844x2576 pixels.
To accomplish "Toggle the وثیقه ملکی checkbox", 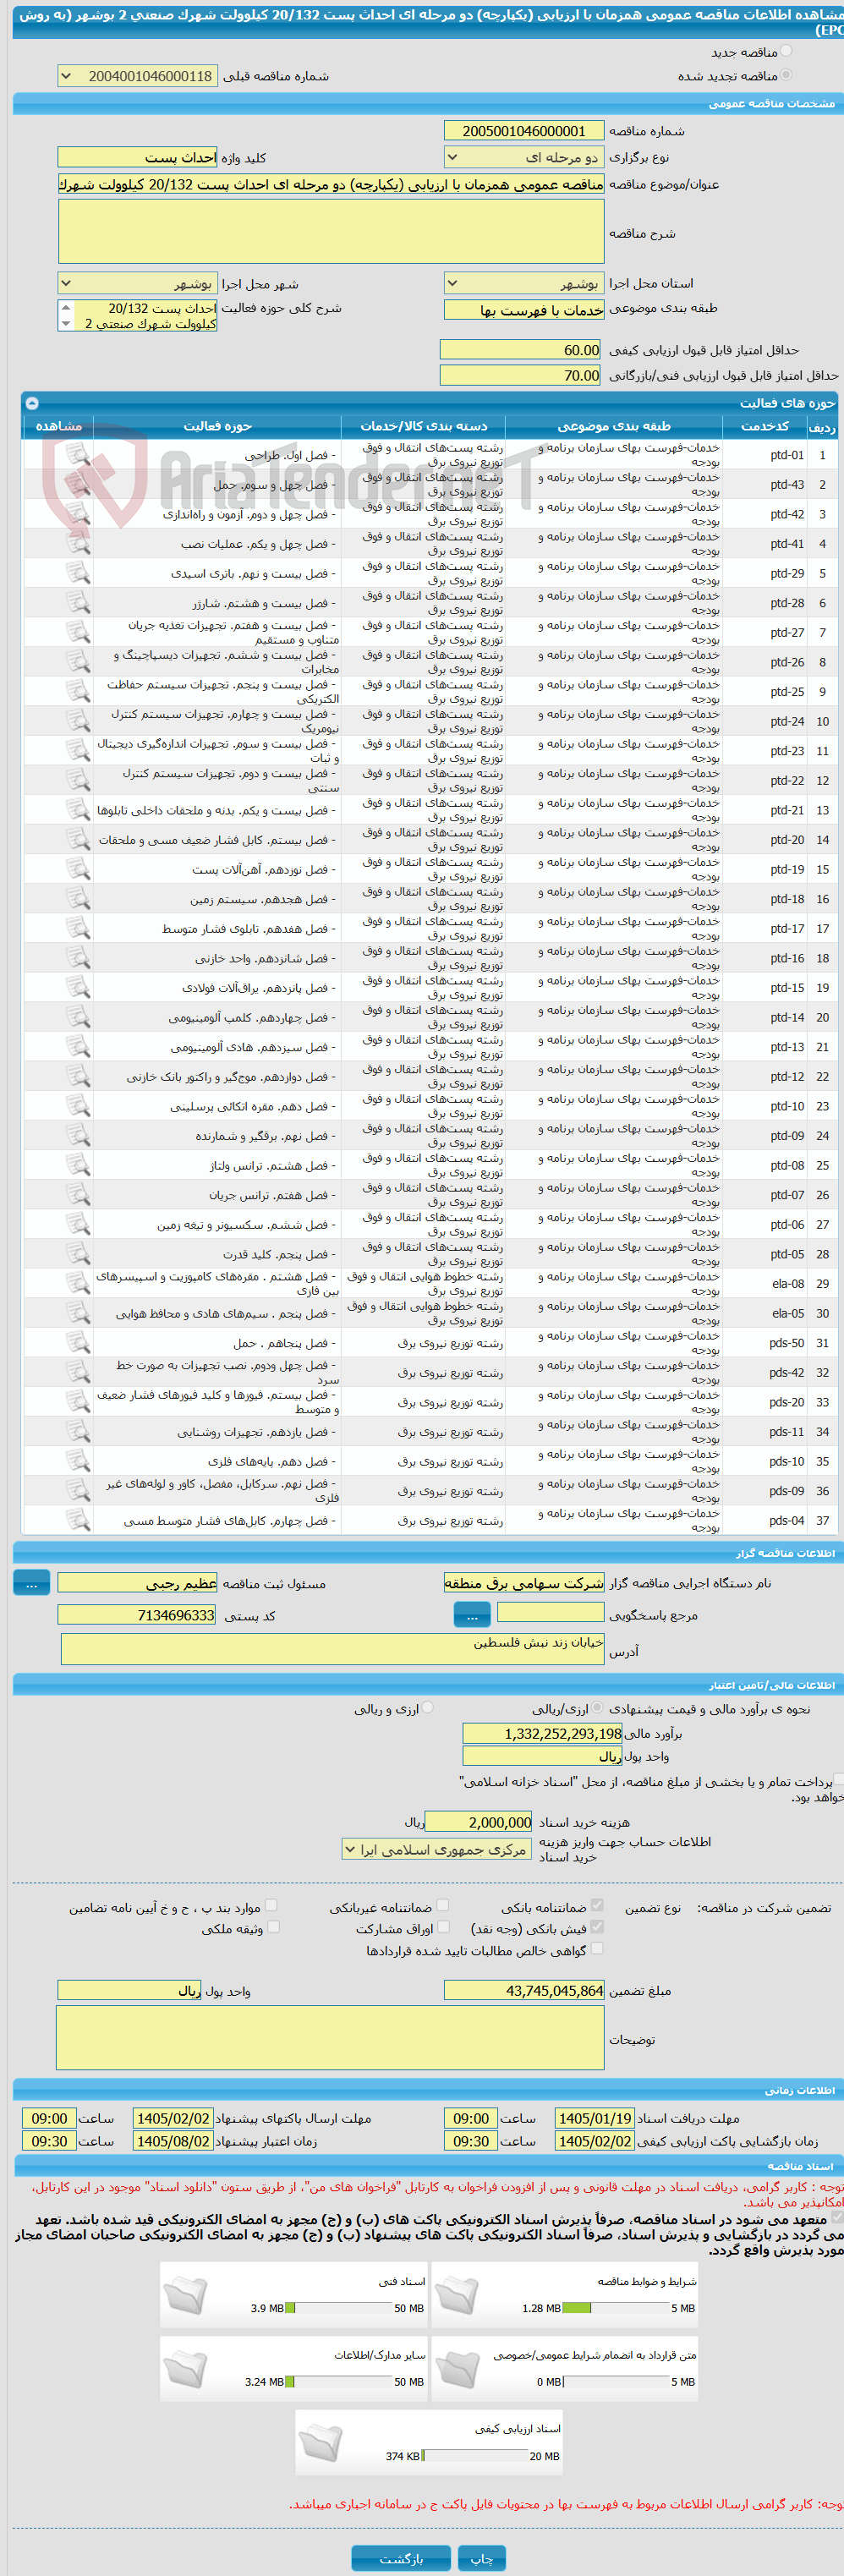I will pos(273,1926).
